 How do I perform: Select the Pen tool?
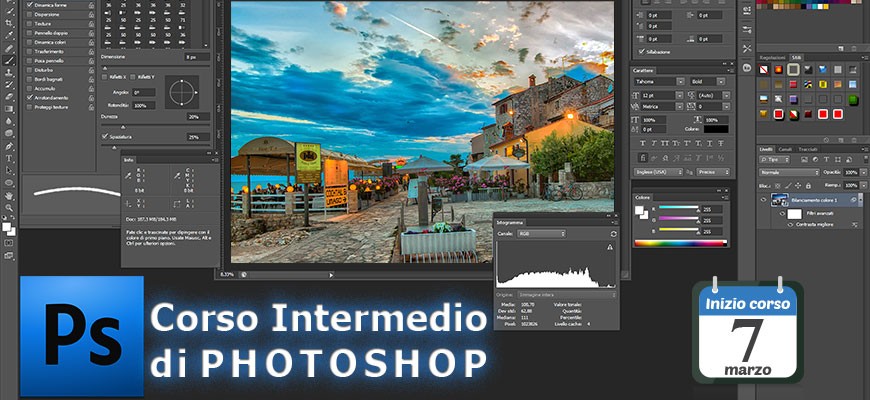tap(9, 146)
